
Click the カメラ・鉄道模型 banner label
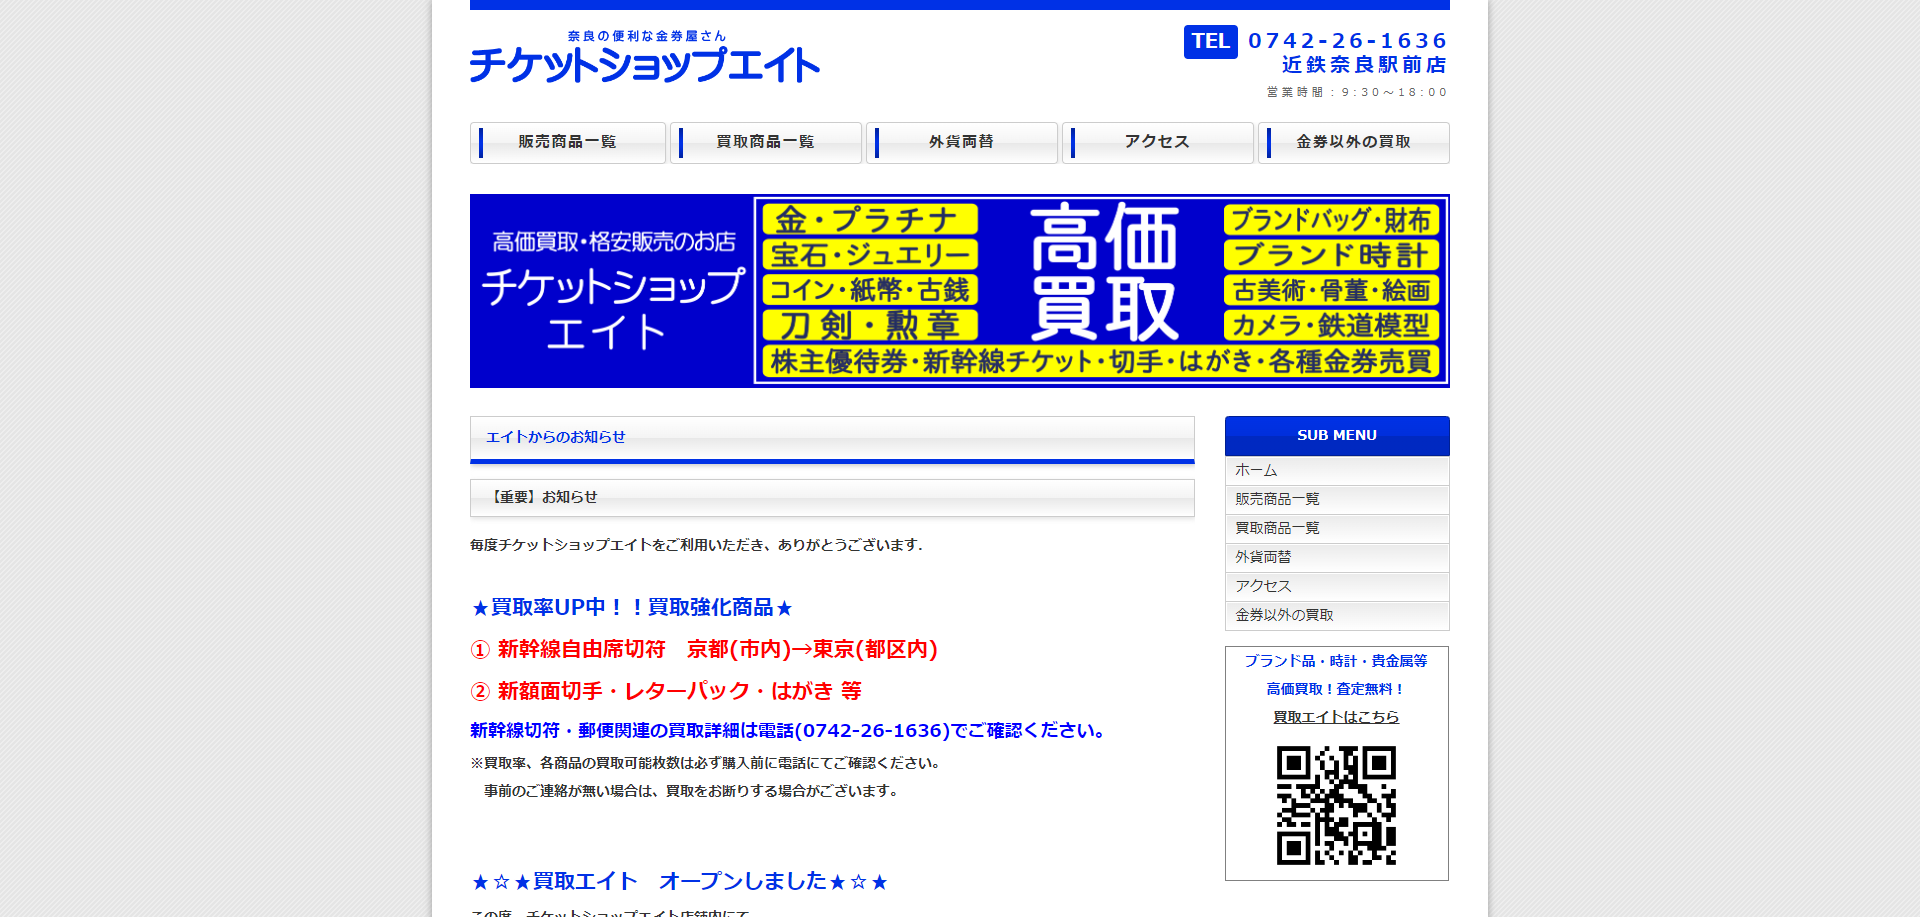1331,326
